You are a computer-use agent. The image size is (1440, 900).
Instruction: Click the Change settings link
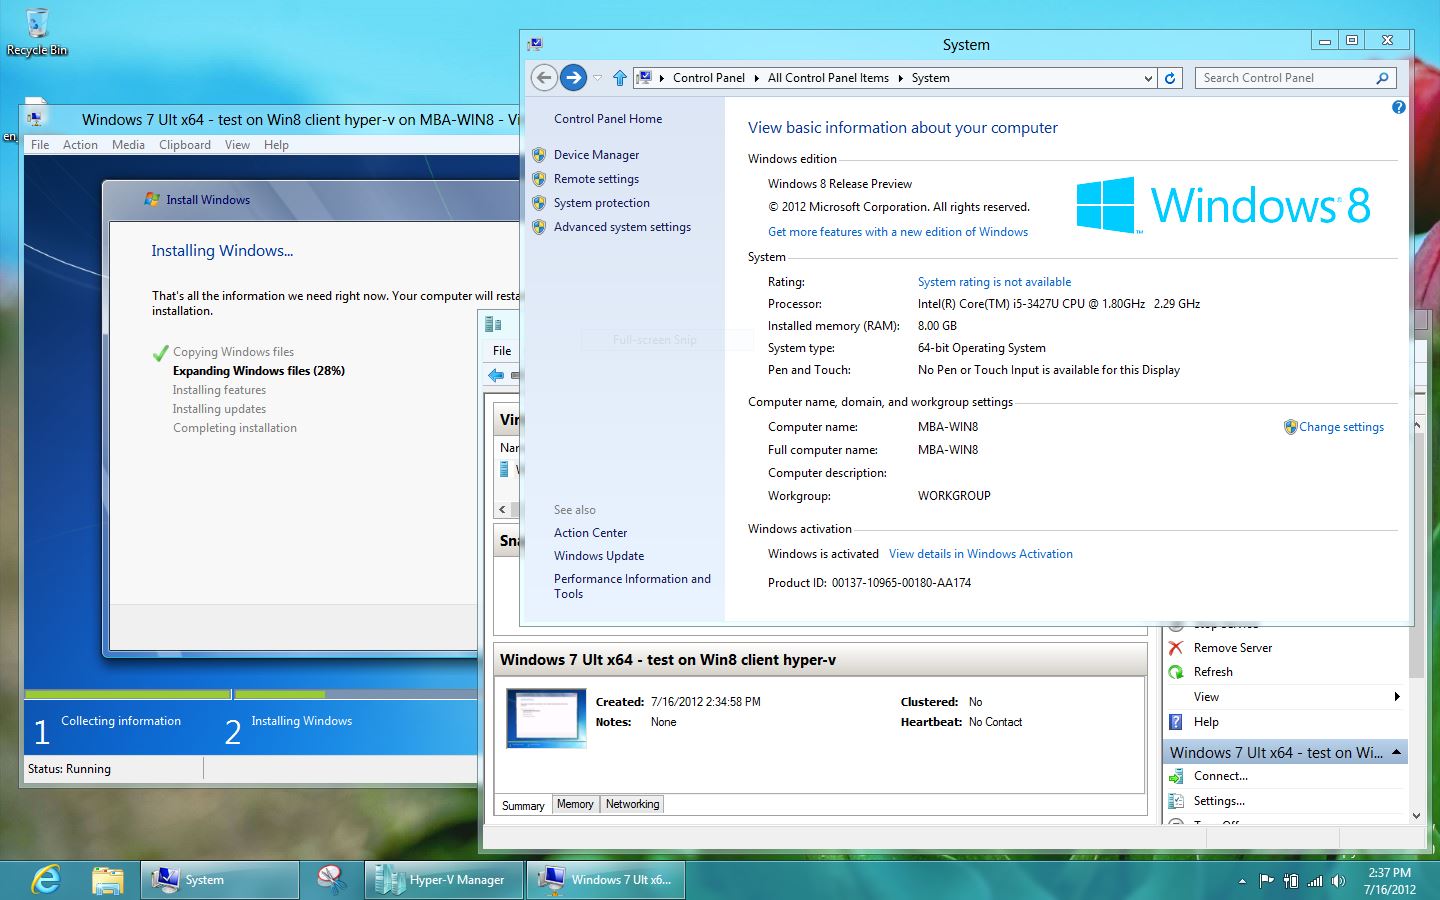1341,427
